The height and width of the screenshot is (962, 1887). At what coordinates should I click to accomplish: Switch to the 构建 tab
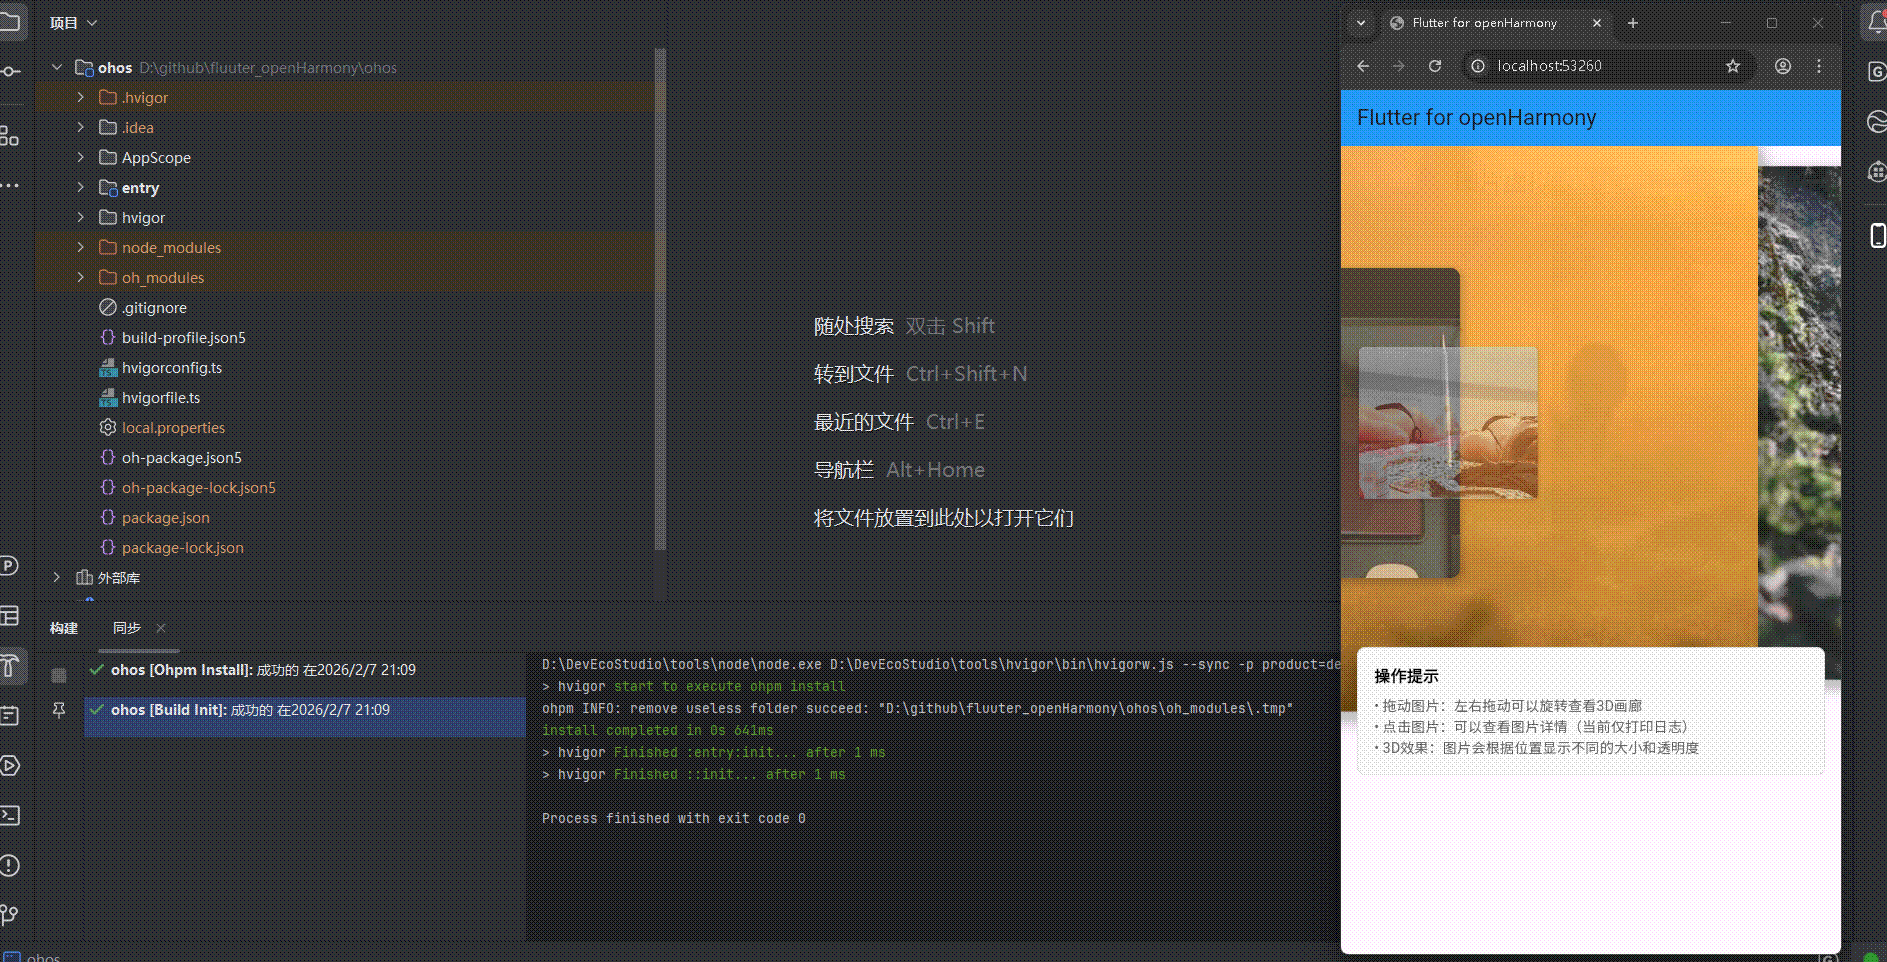64,628
